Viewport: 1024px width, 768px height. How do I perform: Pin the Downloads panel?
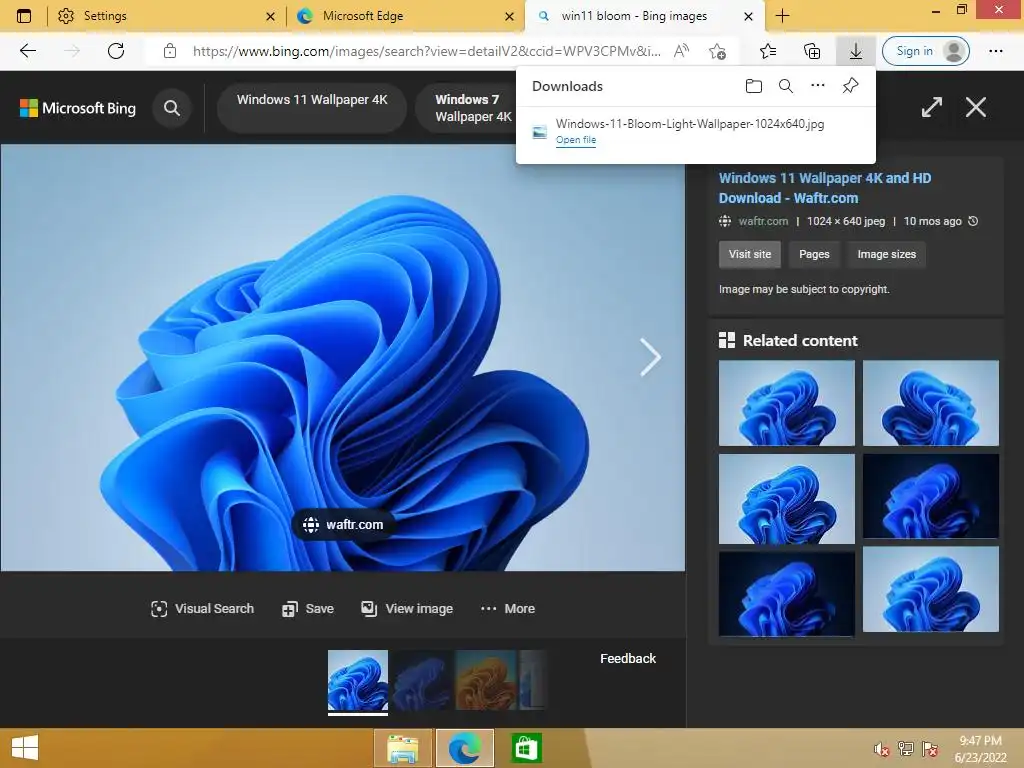pyautogui.click(x=850, y=86)
